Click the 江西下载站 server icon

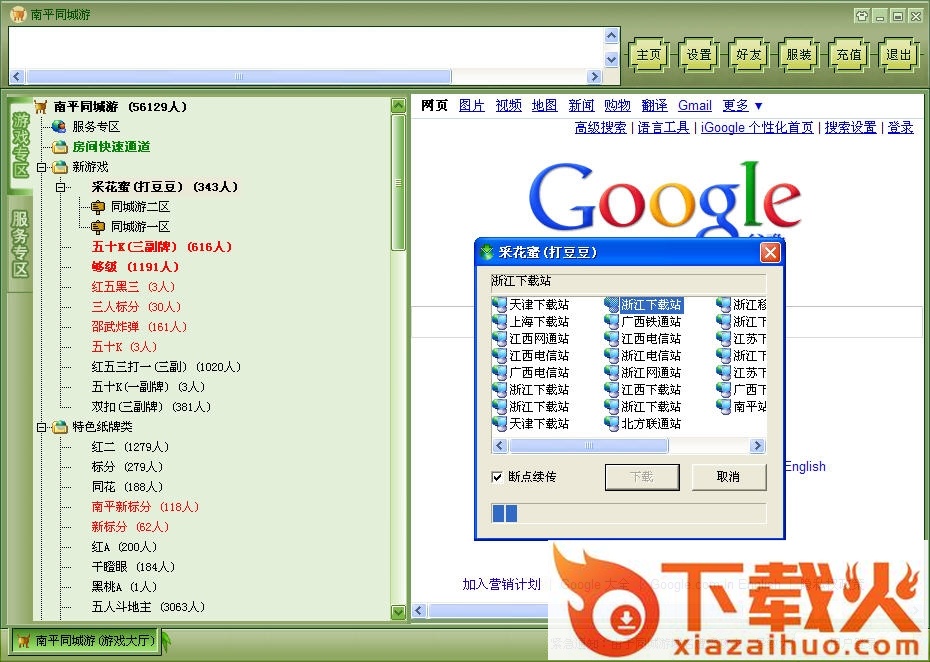click(611, 390)
